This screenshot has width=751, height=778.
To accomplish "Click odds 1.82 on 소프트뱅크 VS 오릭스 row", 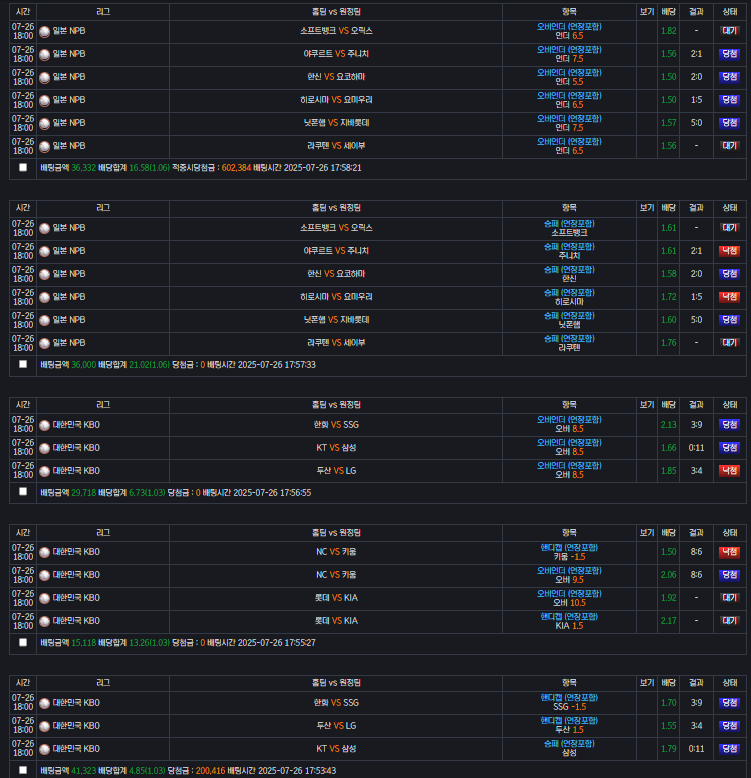I will pos(669,31).
